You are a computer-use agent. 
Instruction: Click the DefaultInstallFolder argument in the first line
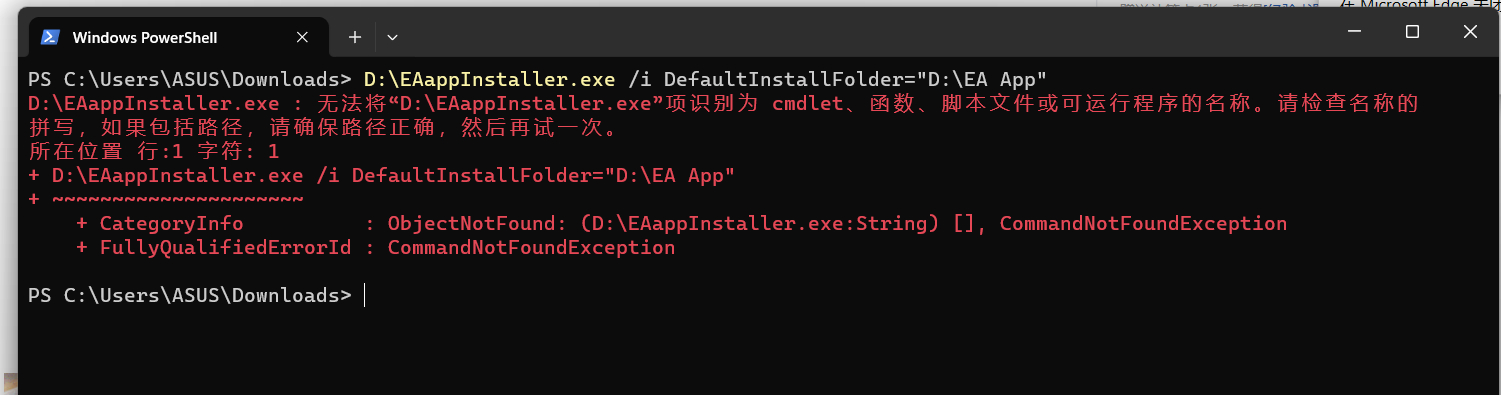click(855, 79)
